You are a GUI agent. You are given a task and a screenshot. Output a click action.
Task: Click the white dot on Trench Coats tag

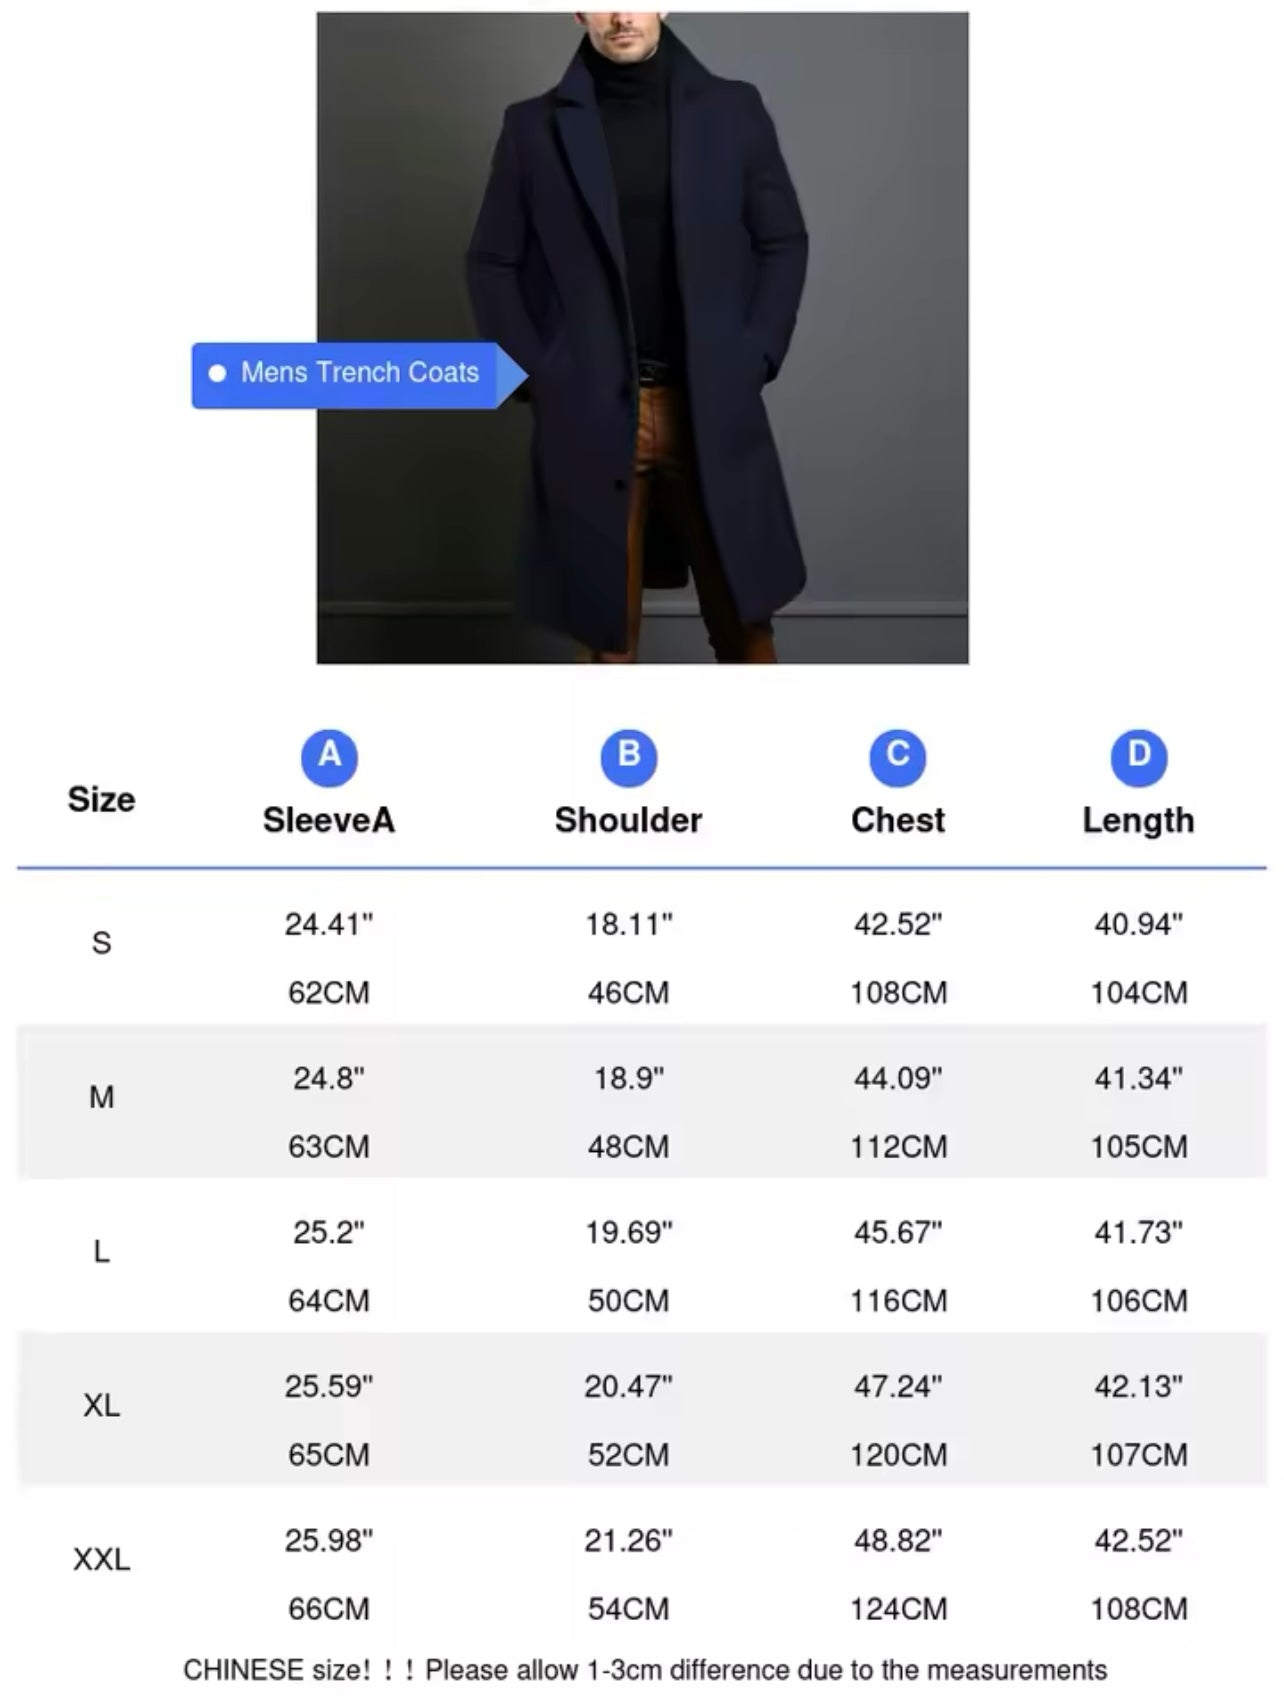[x=217, y=374]
